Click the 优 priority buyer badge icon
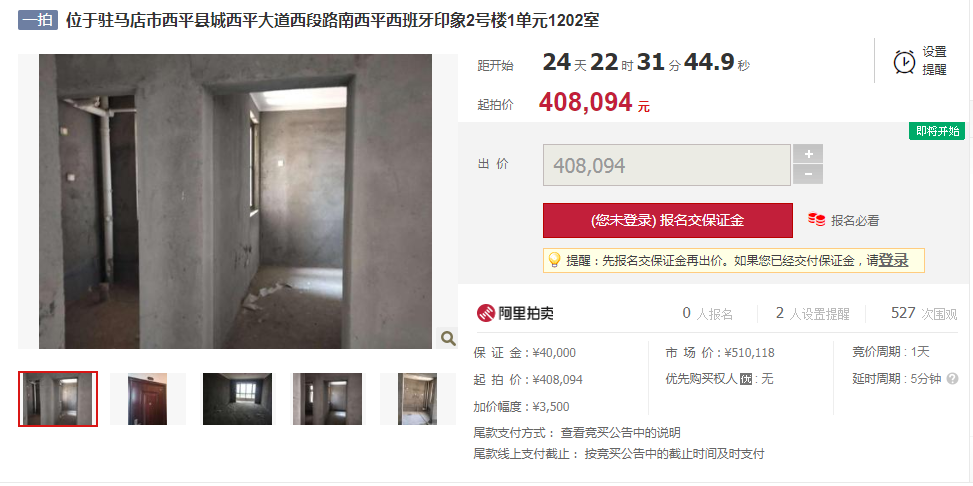 [x=746, y=379]
